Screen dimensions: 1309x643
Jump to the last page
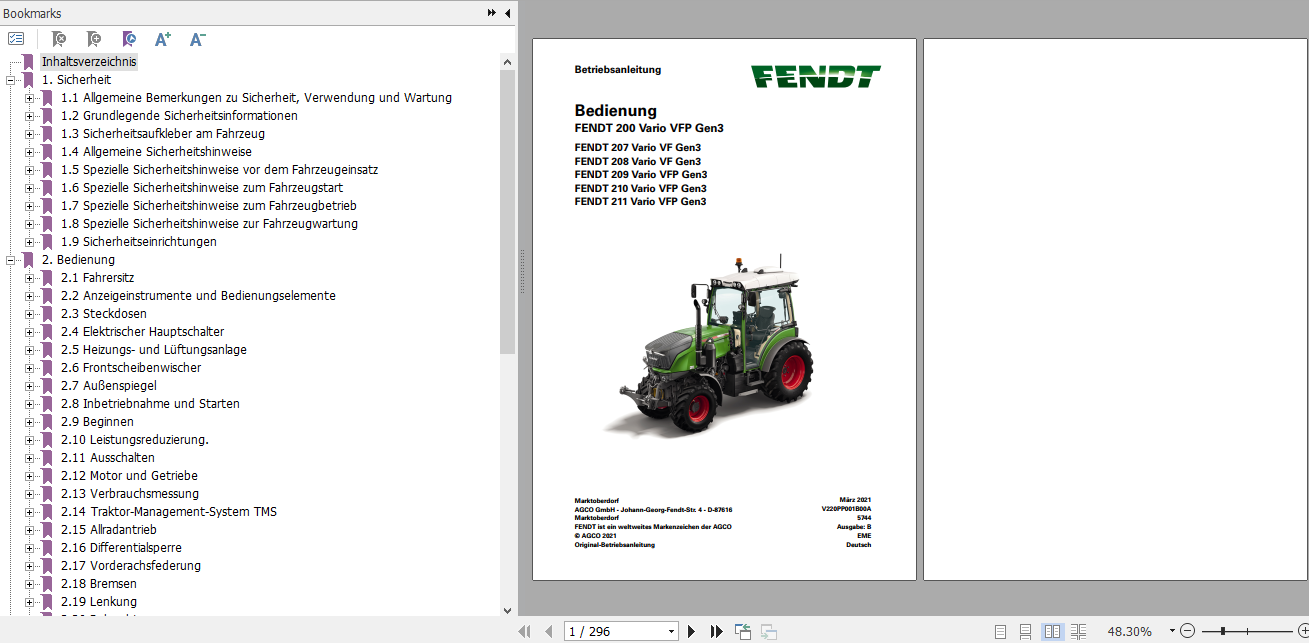716,631
